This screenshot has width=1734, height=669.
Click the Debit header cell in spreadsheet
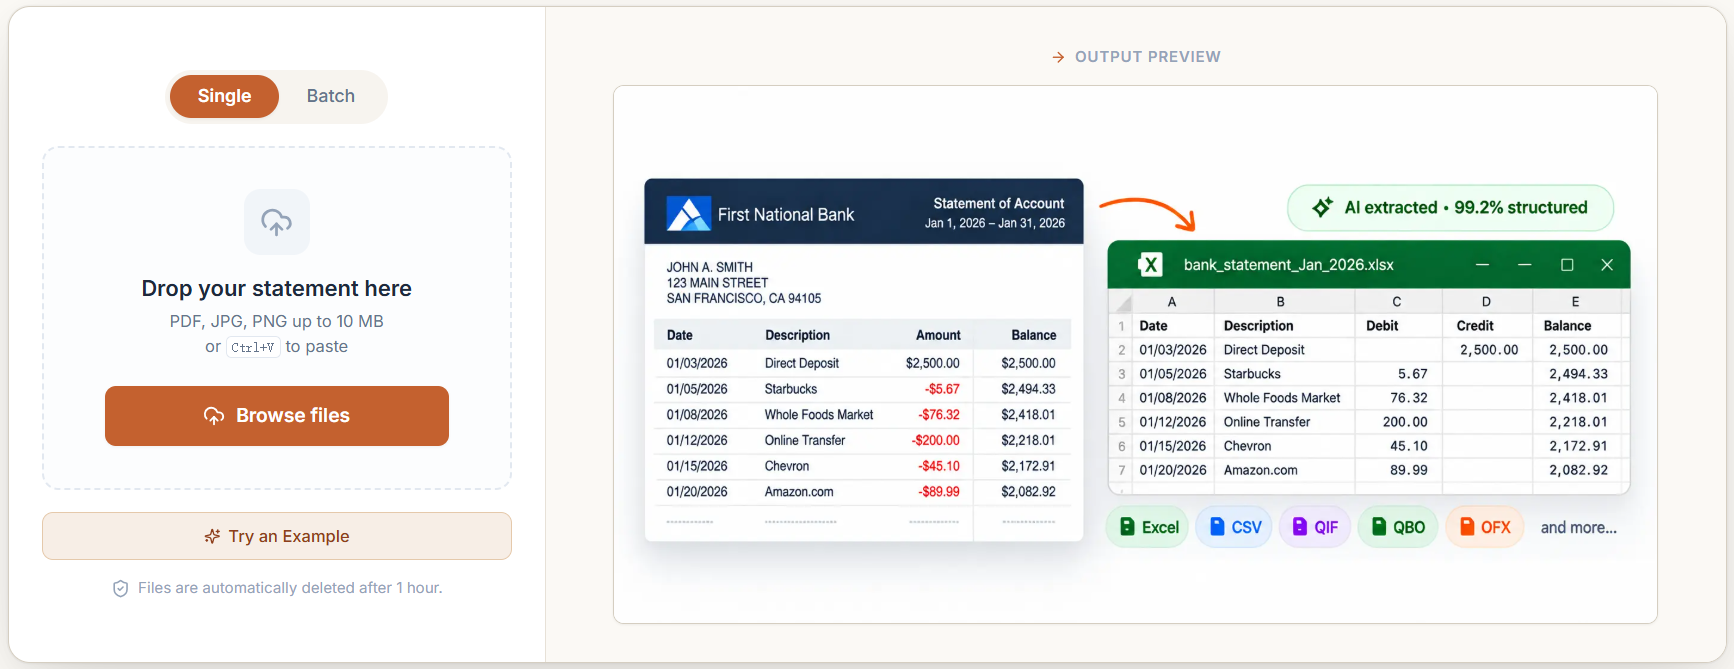[1398, 326]
